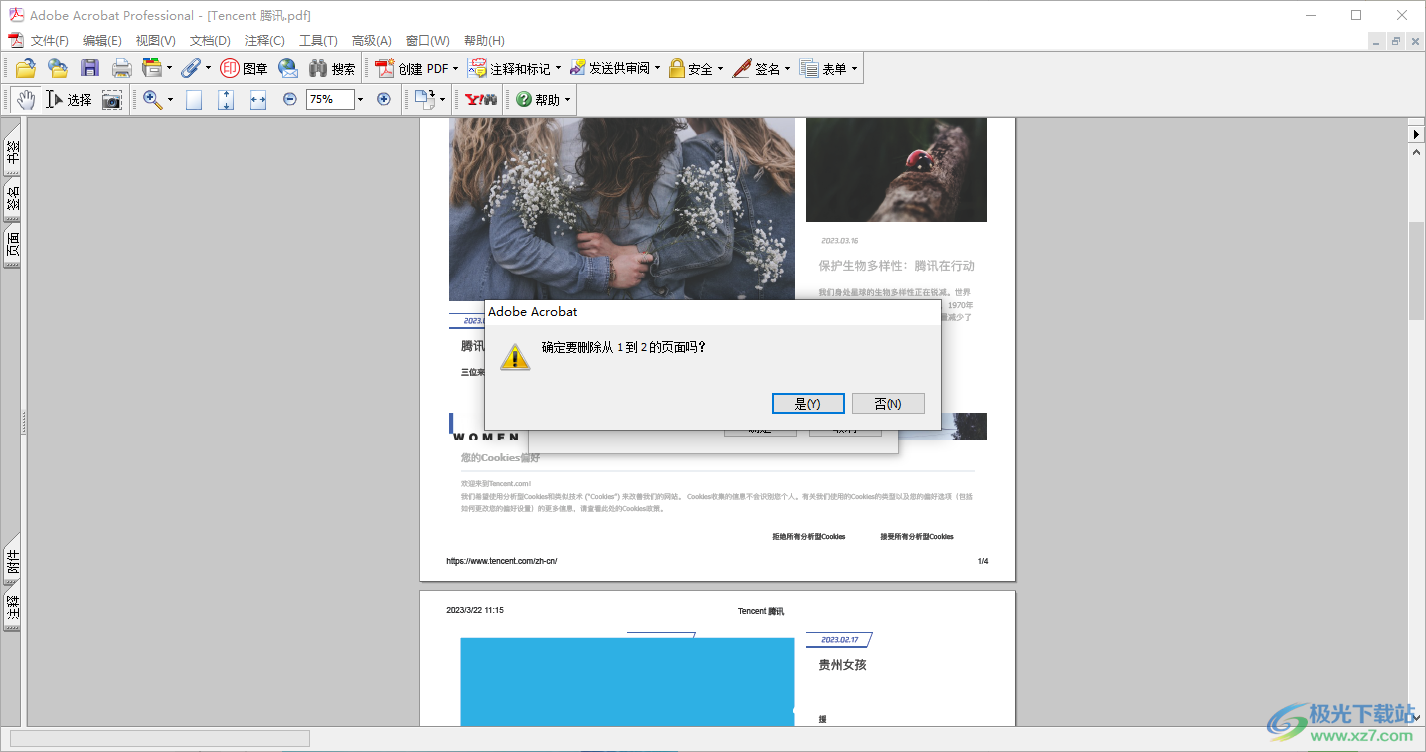Click the organizer icon beside print

152,68
